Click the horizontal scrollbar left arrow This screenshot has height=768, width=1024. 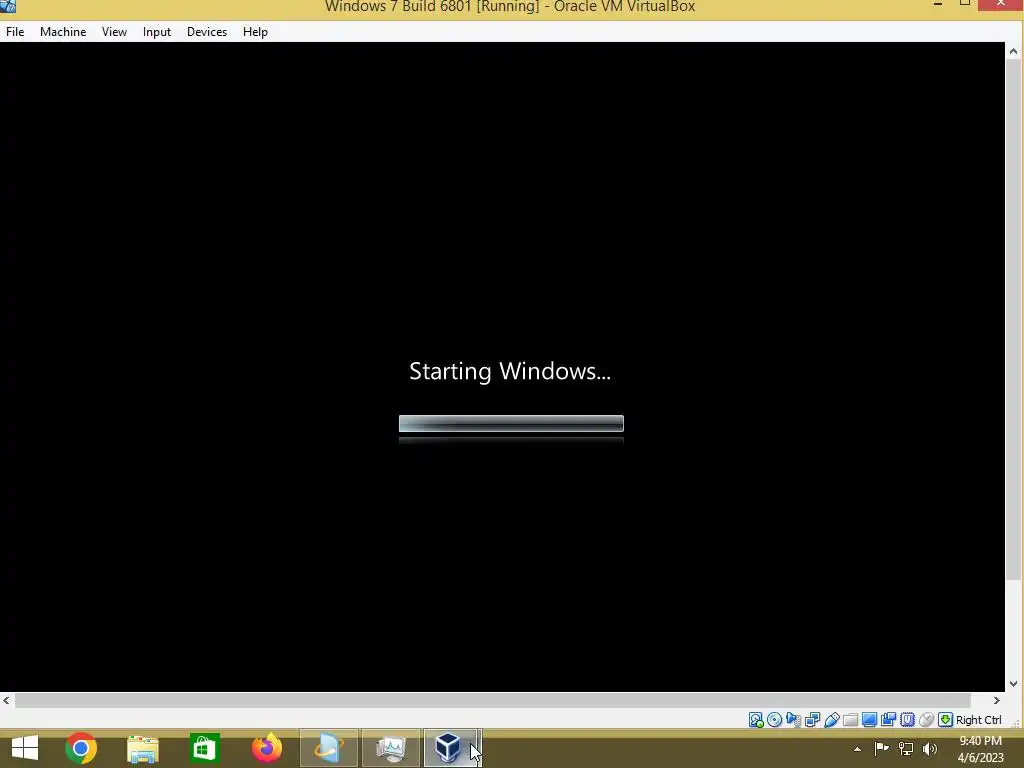tap(7, 700)
